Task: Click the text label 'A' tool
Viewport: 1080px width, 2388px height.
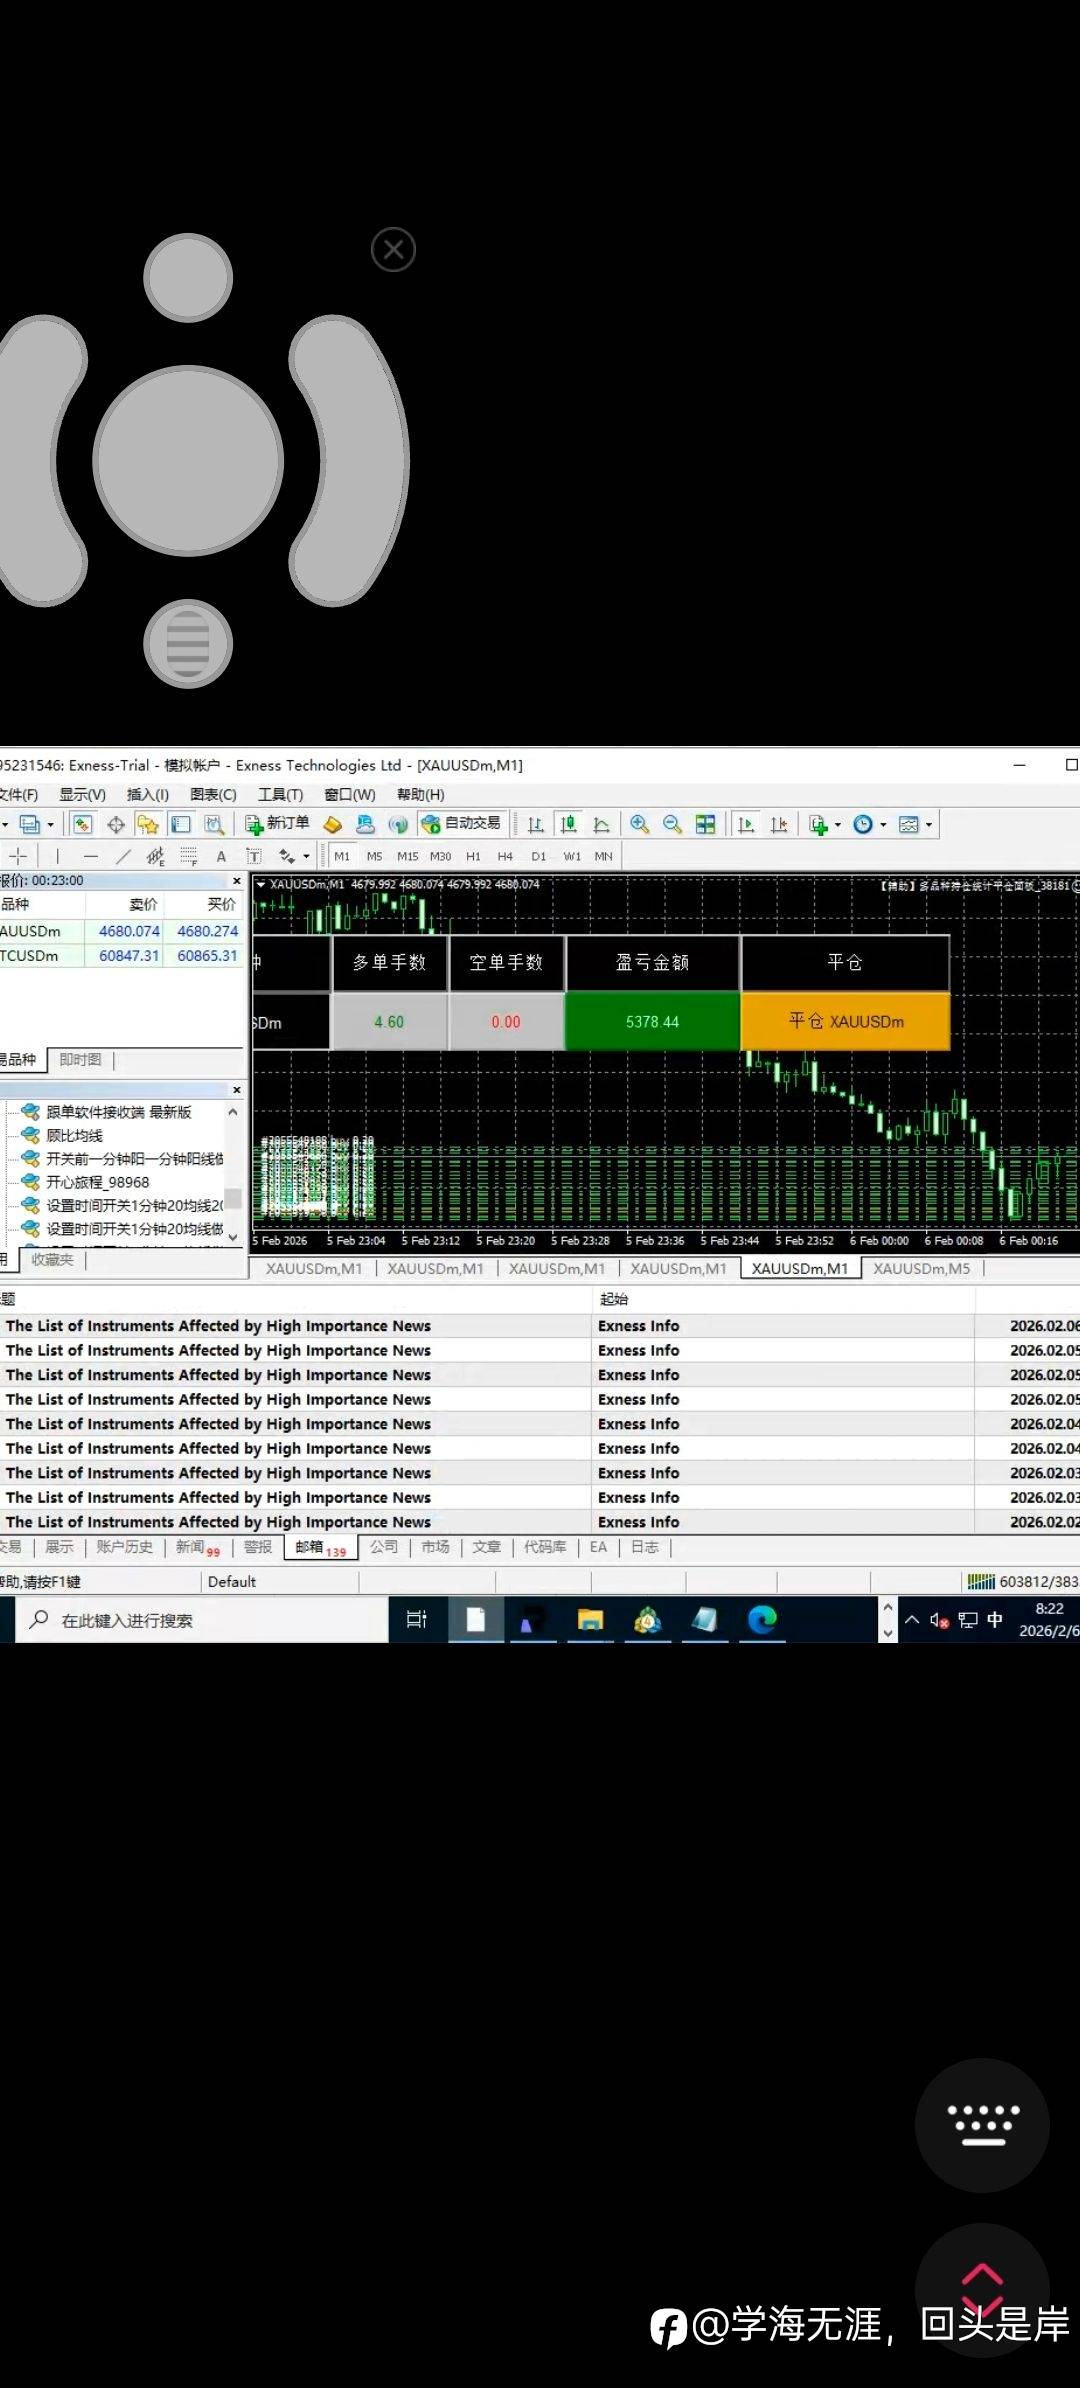Action: pyautogui.click(x=221, y=856)
